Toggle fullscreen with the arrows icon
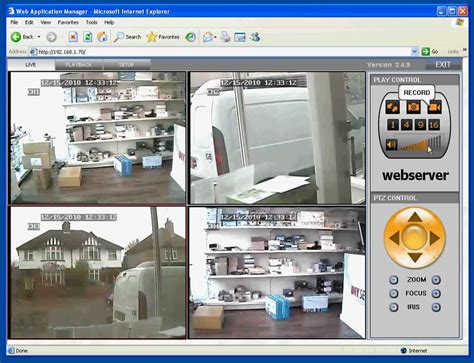474x363 pixels. (392, 108)
